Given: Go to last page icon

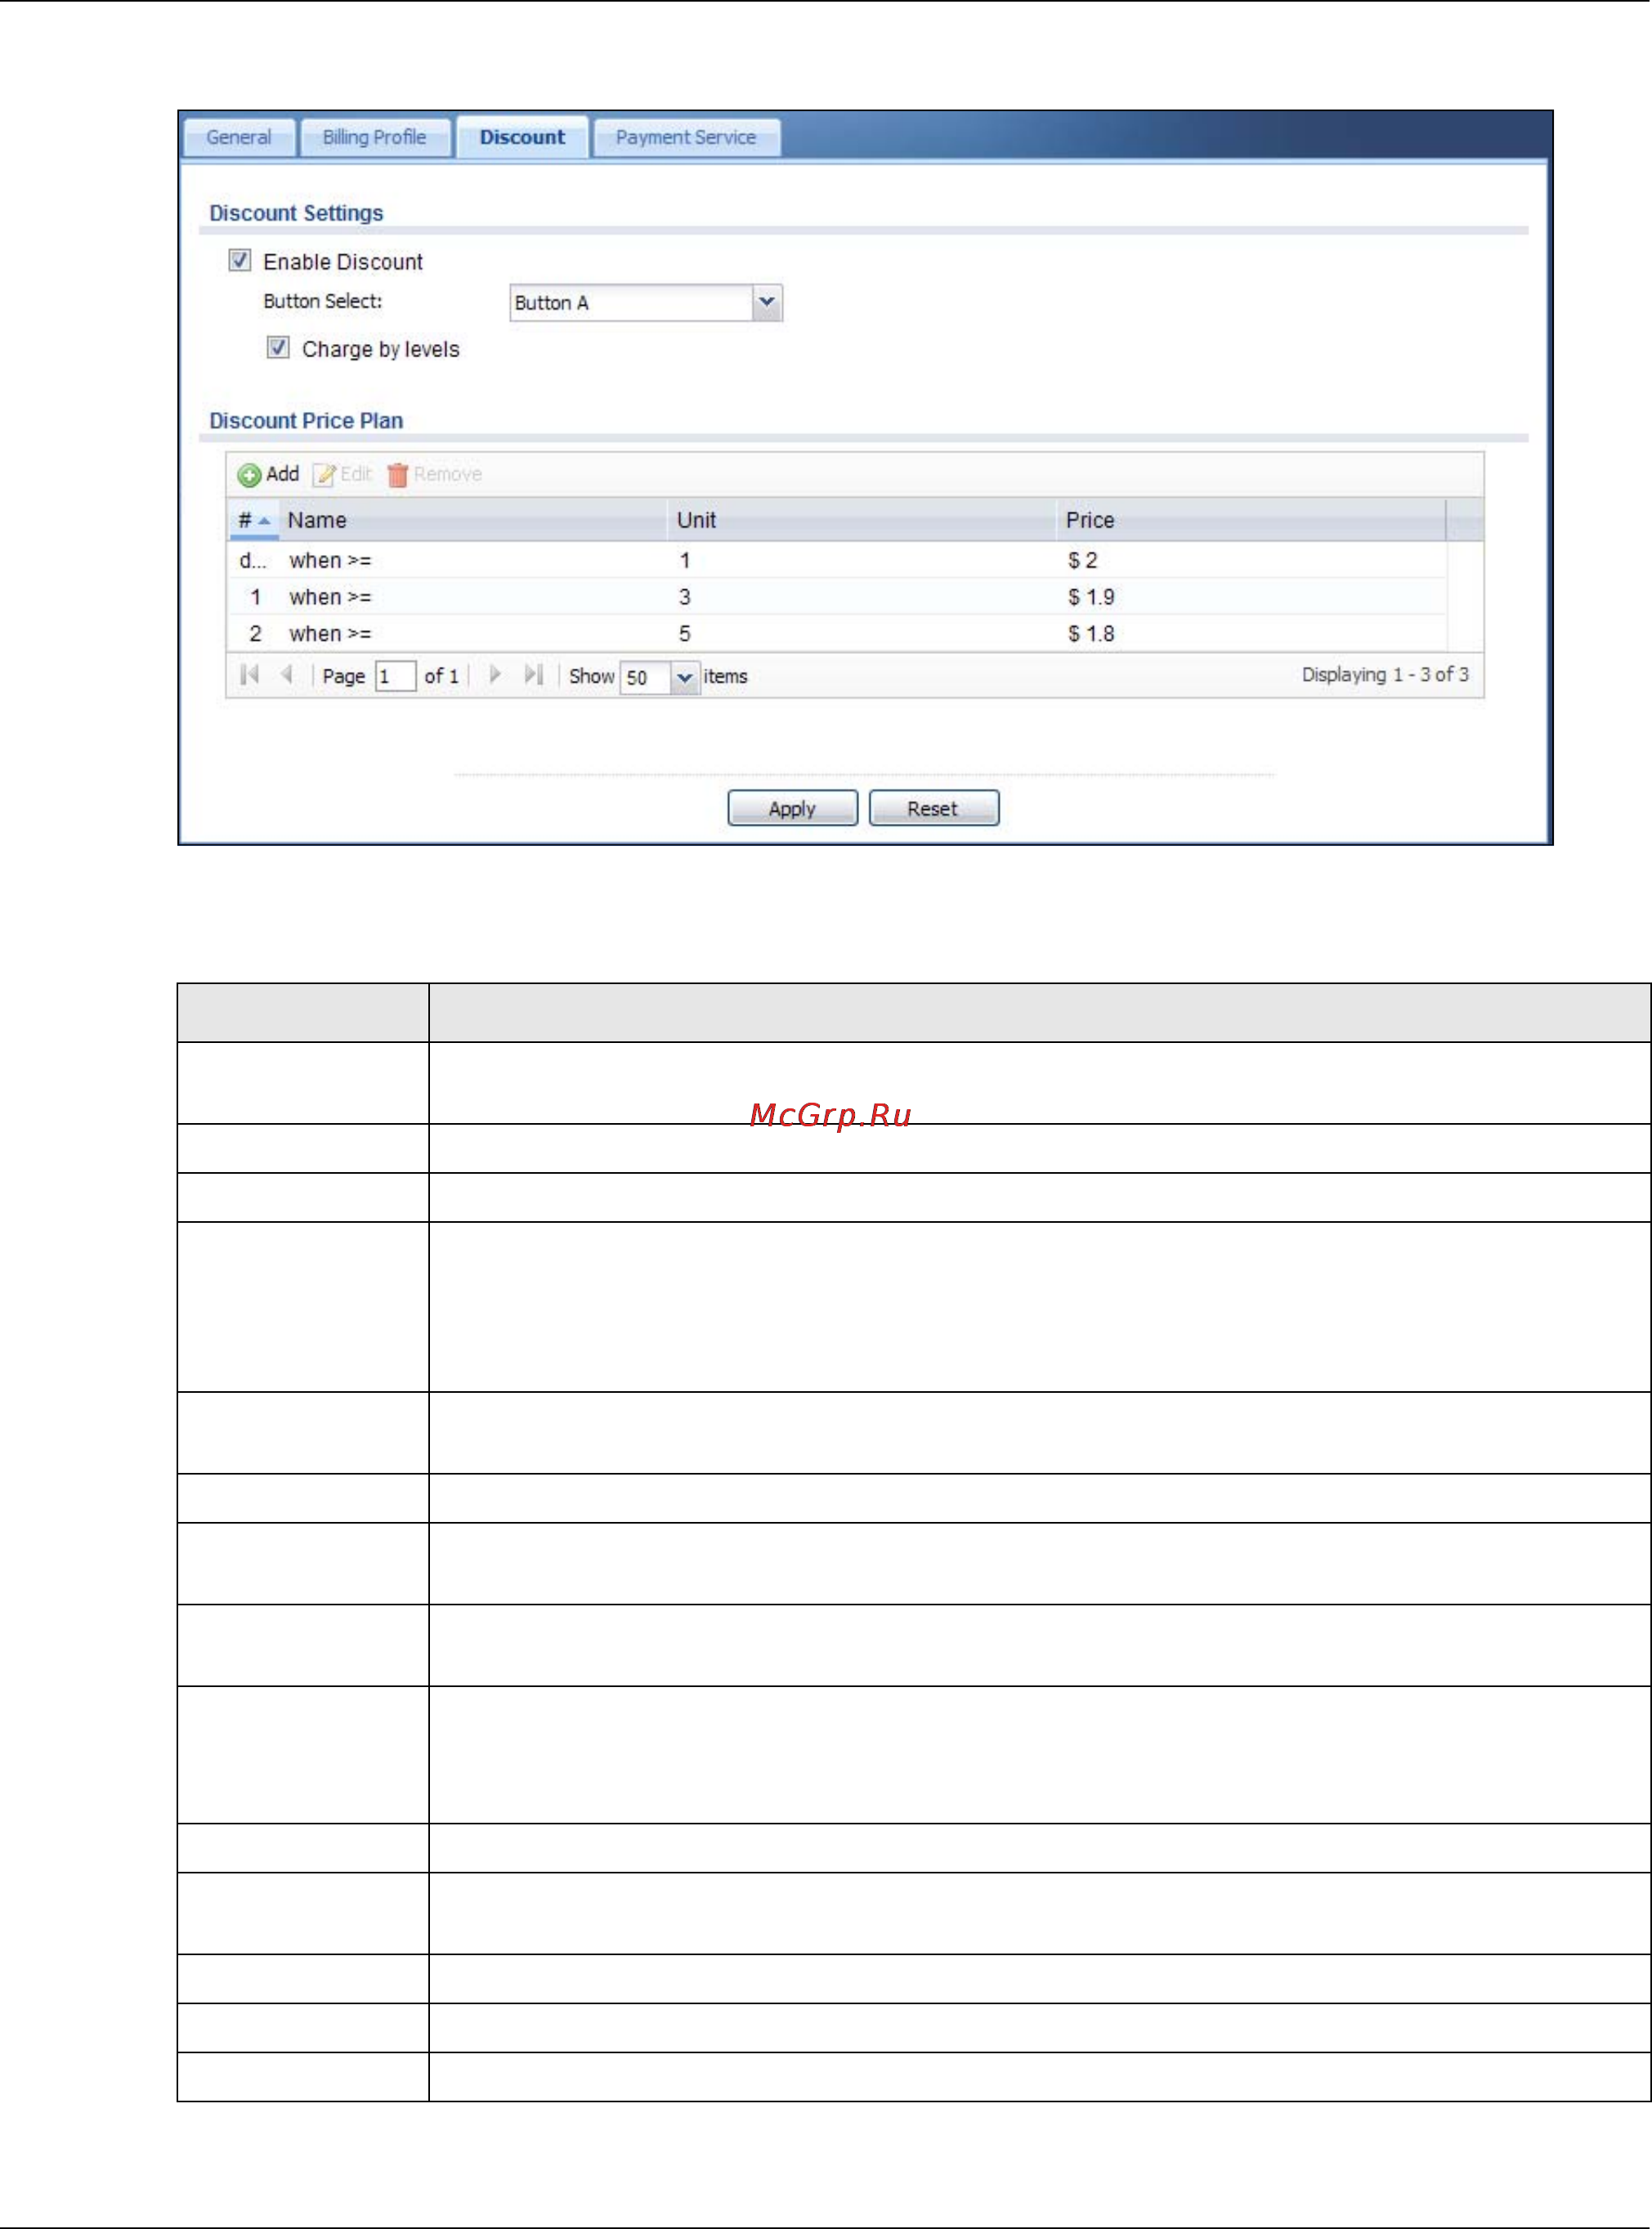Looking at the screenshot, I should (534, 675).
